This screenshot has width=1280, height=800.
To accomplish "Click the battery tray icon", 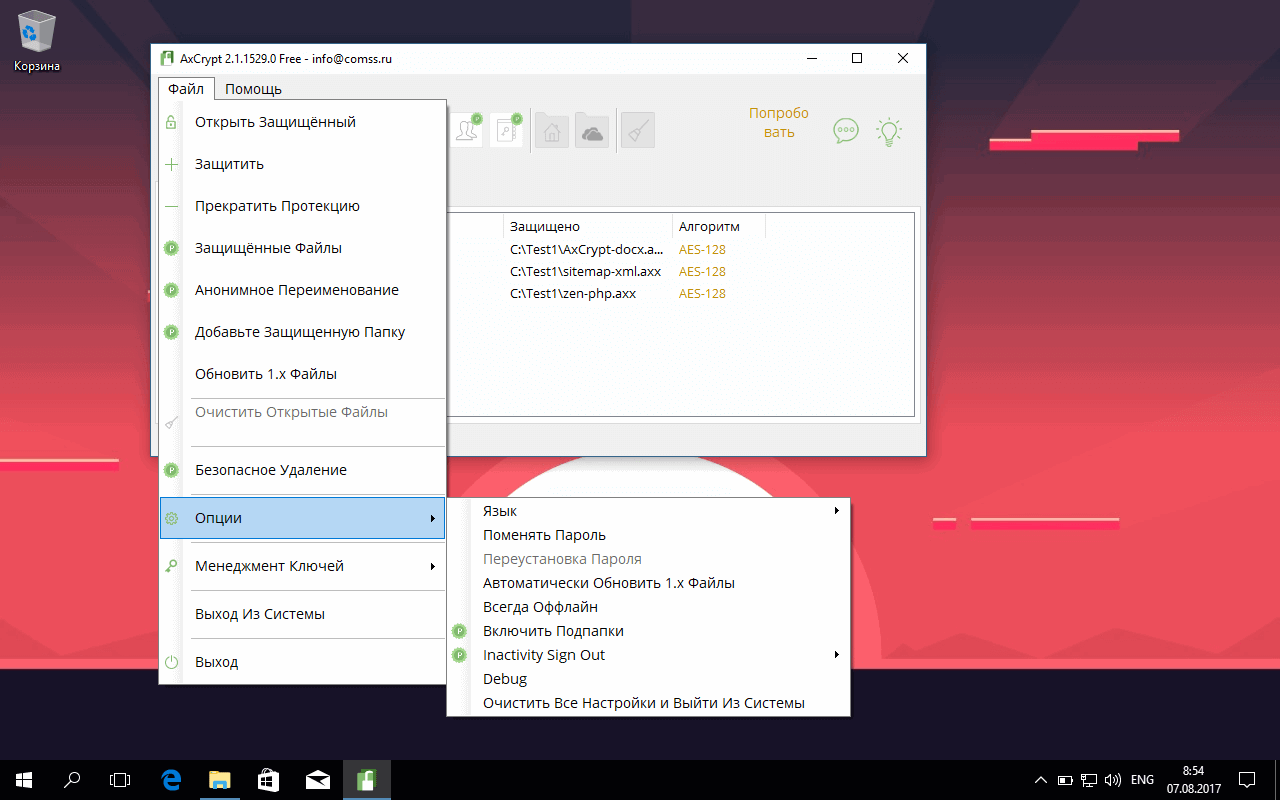I will point(1066,779).
